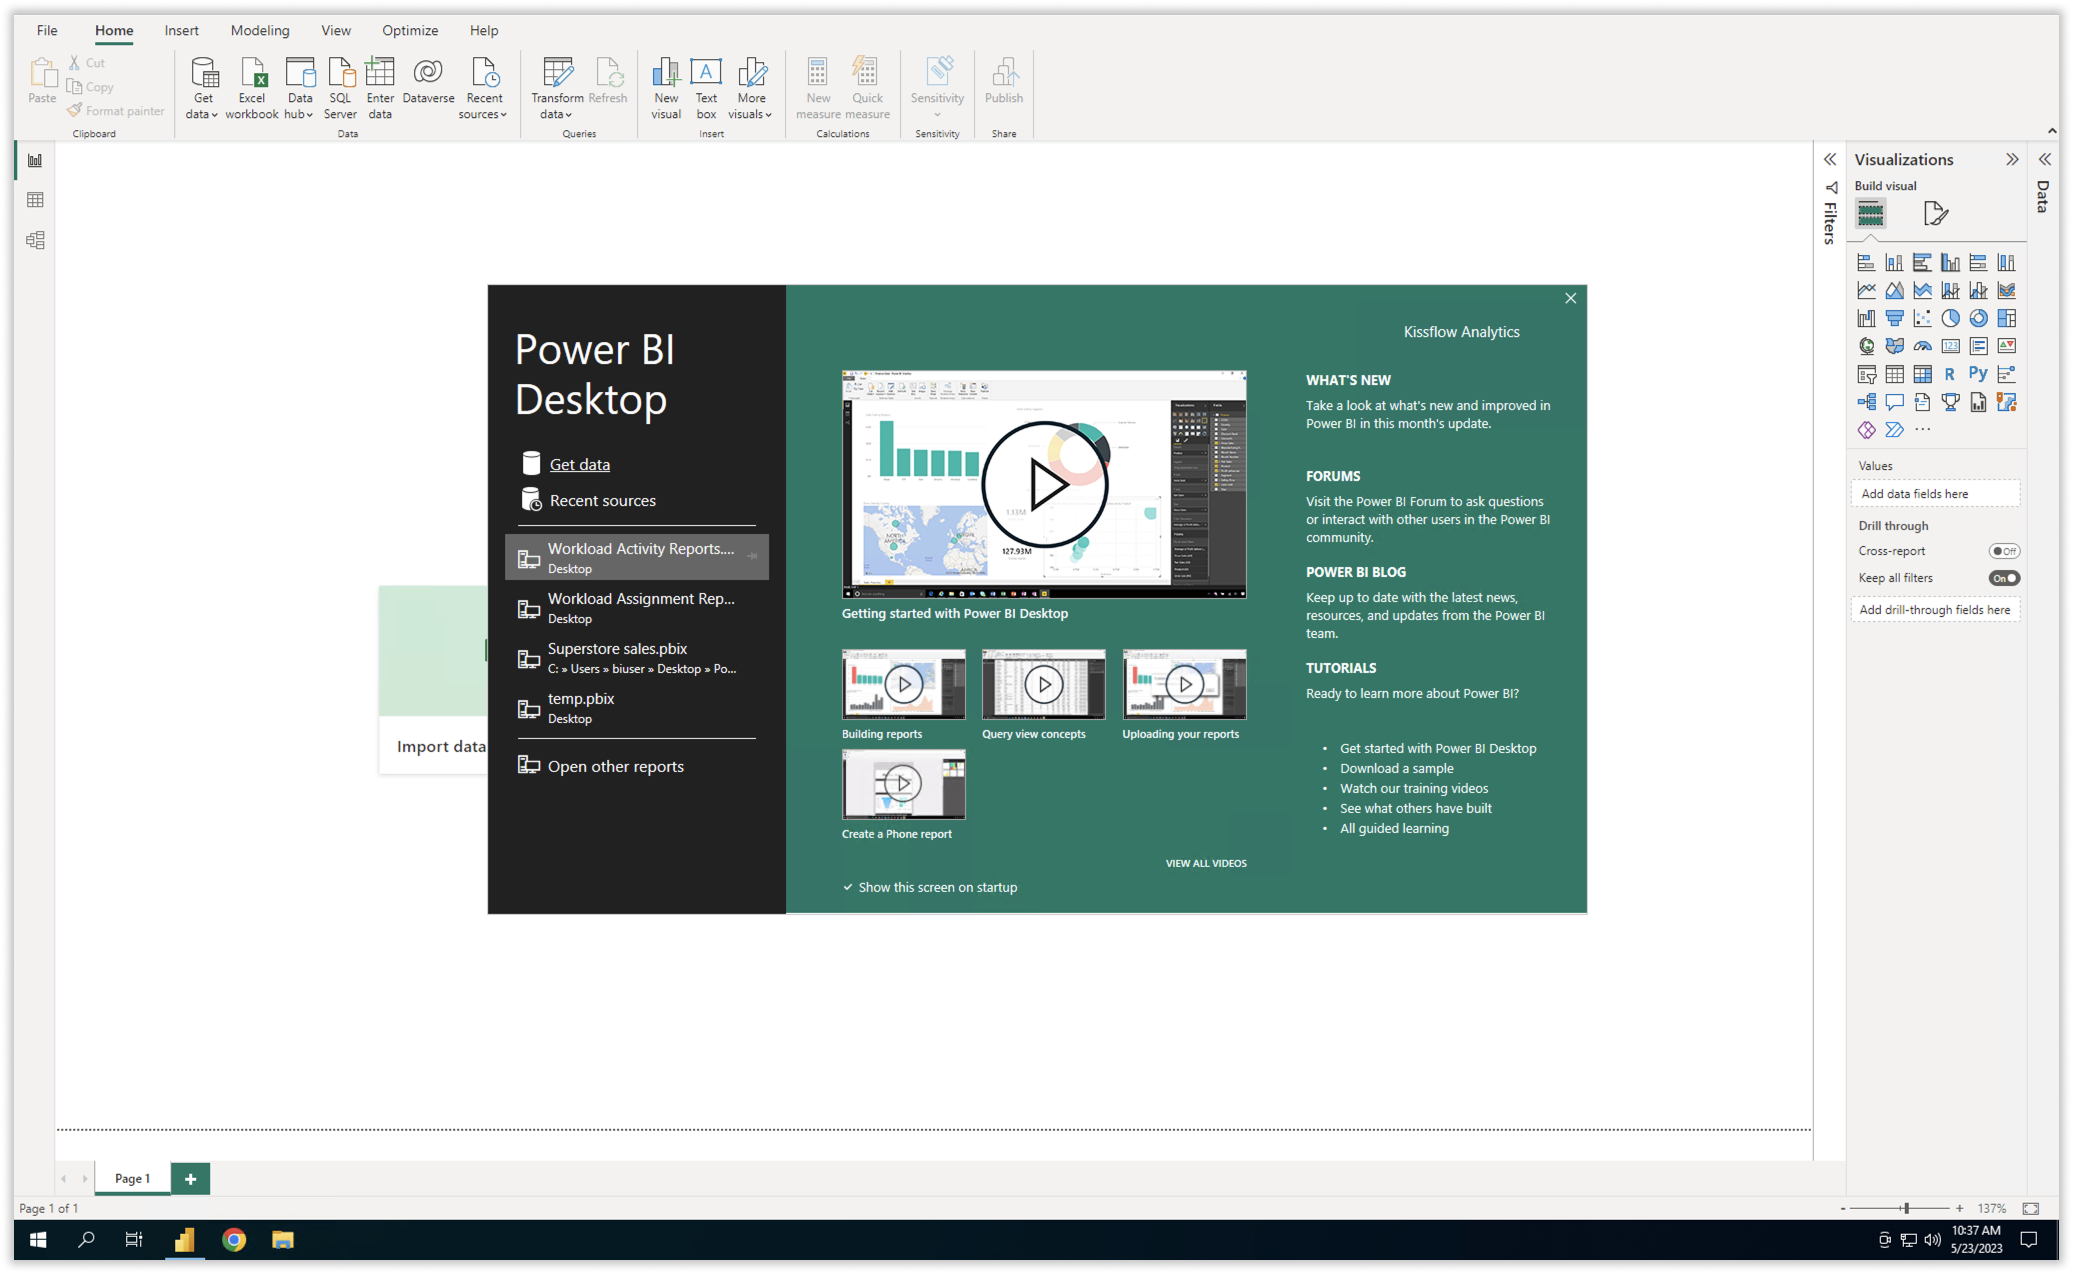This screenshot has width=2073, height=1274.
Task: Switch to Model view in left sidebar
Action: (35, 240)
